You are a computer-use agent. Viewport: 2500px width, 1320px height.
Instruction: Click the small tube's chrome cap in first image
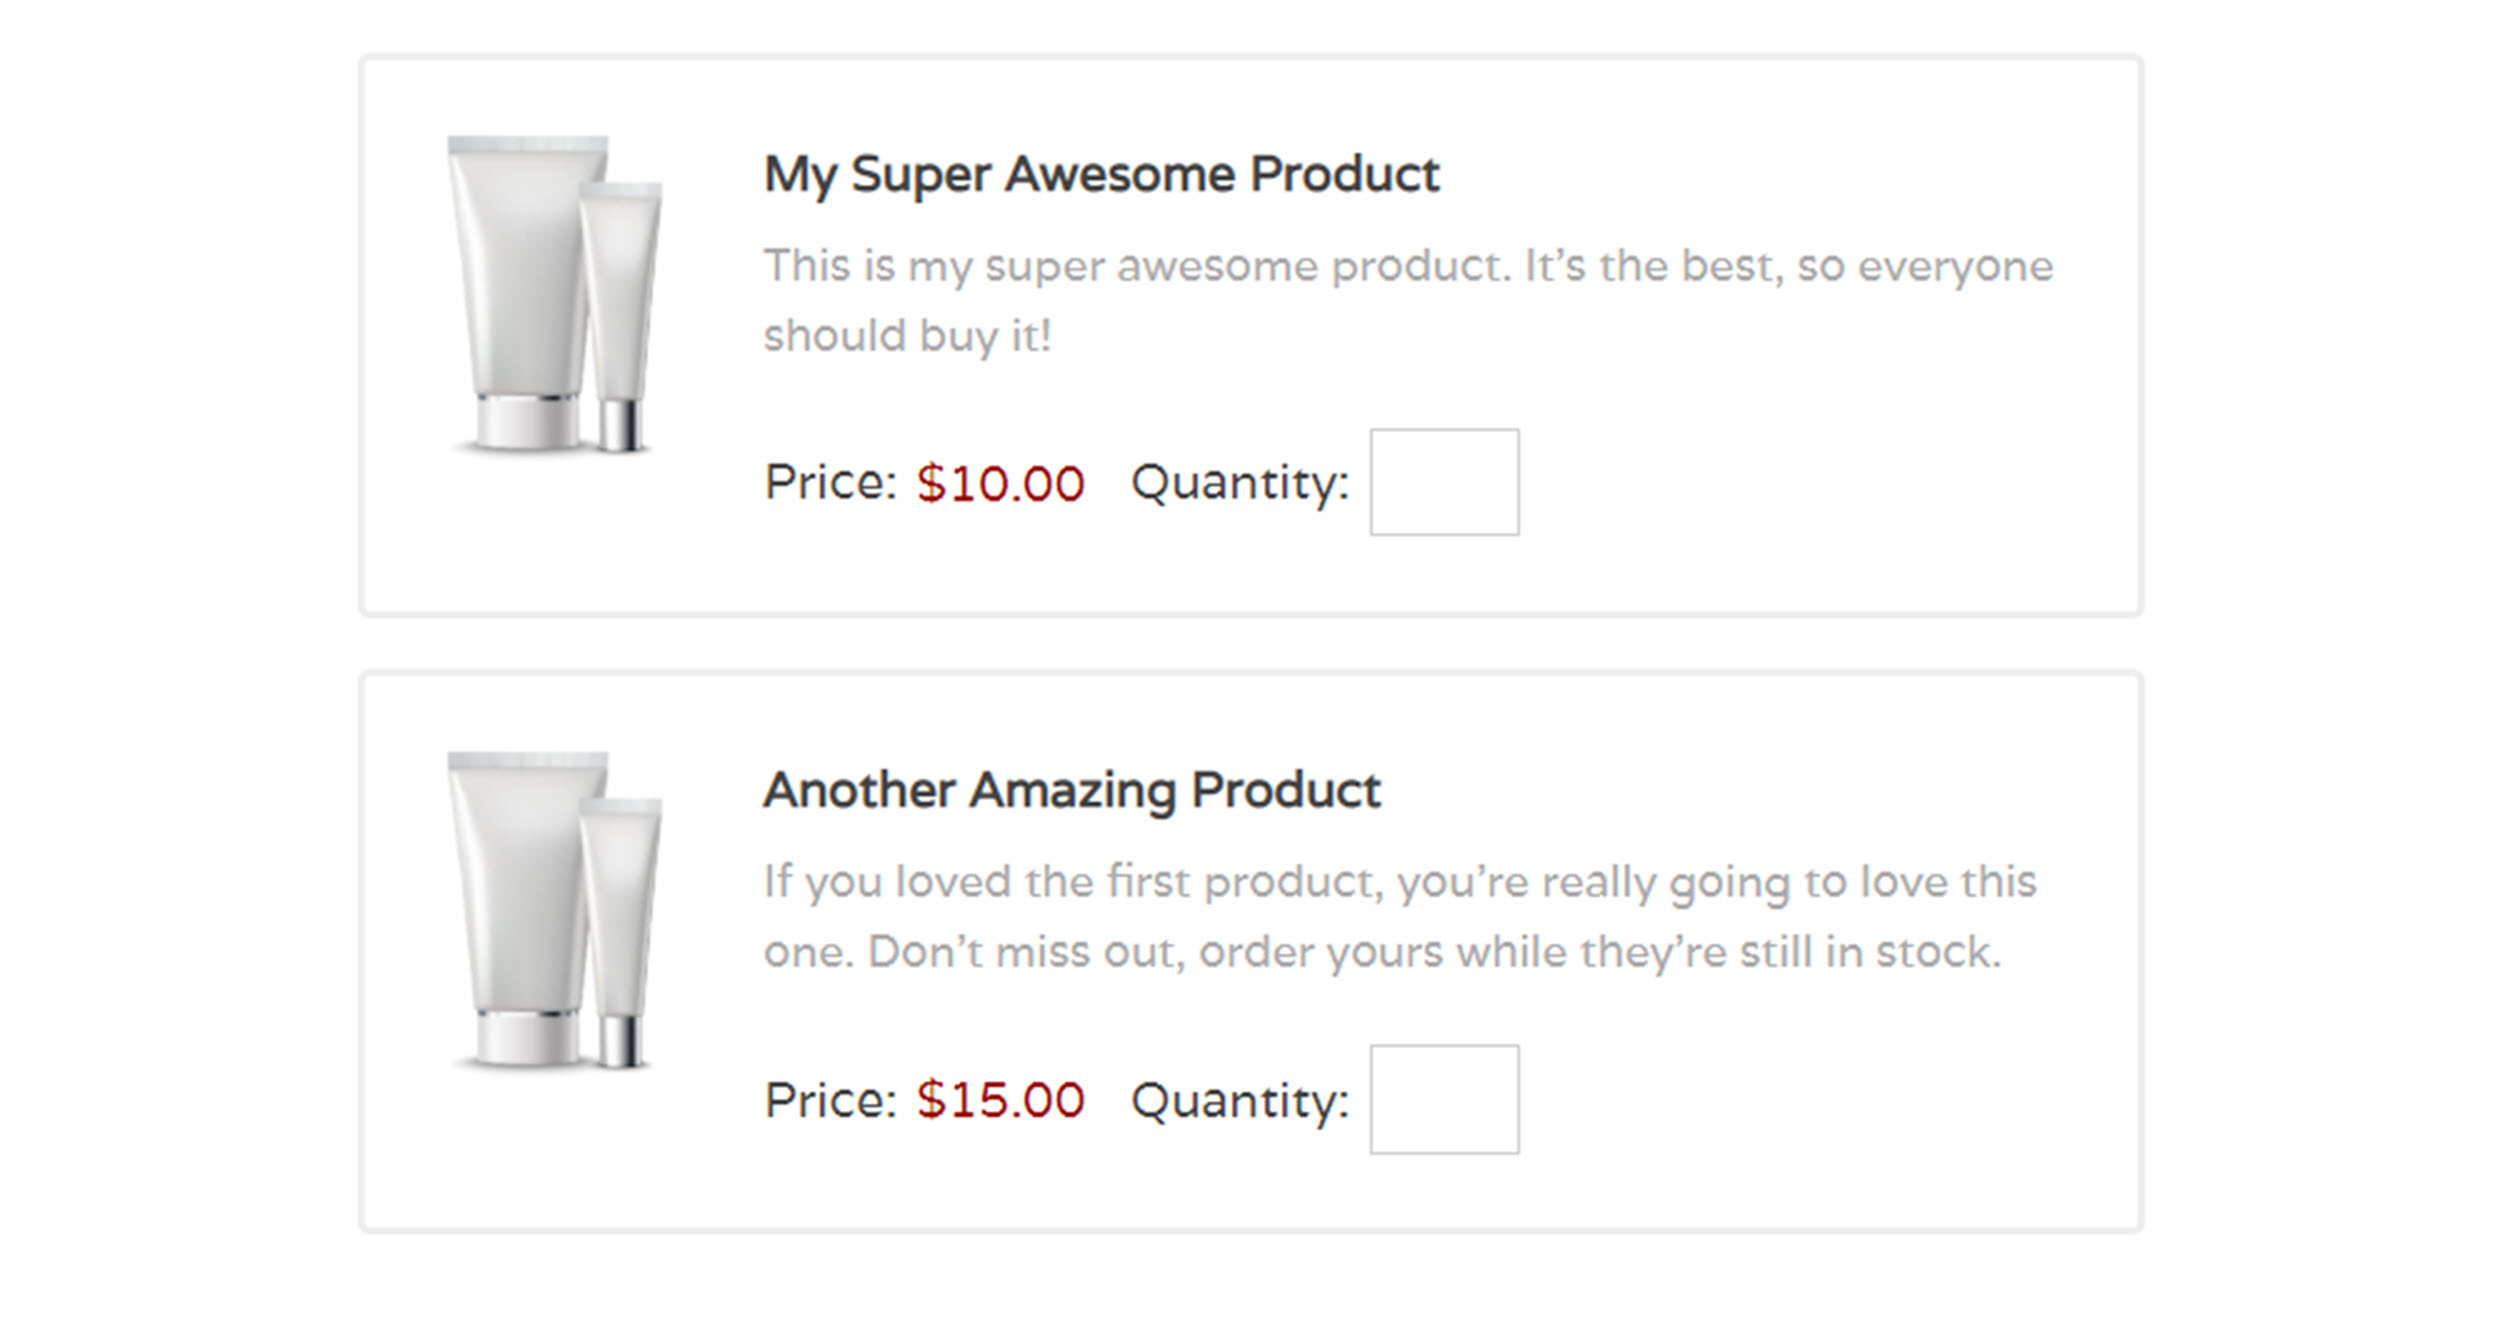620,425
